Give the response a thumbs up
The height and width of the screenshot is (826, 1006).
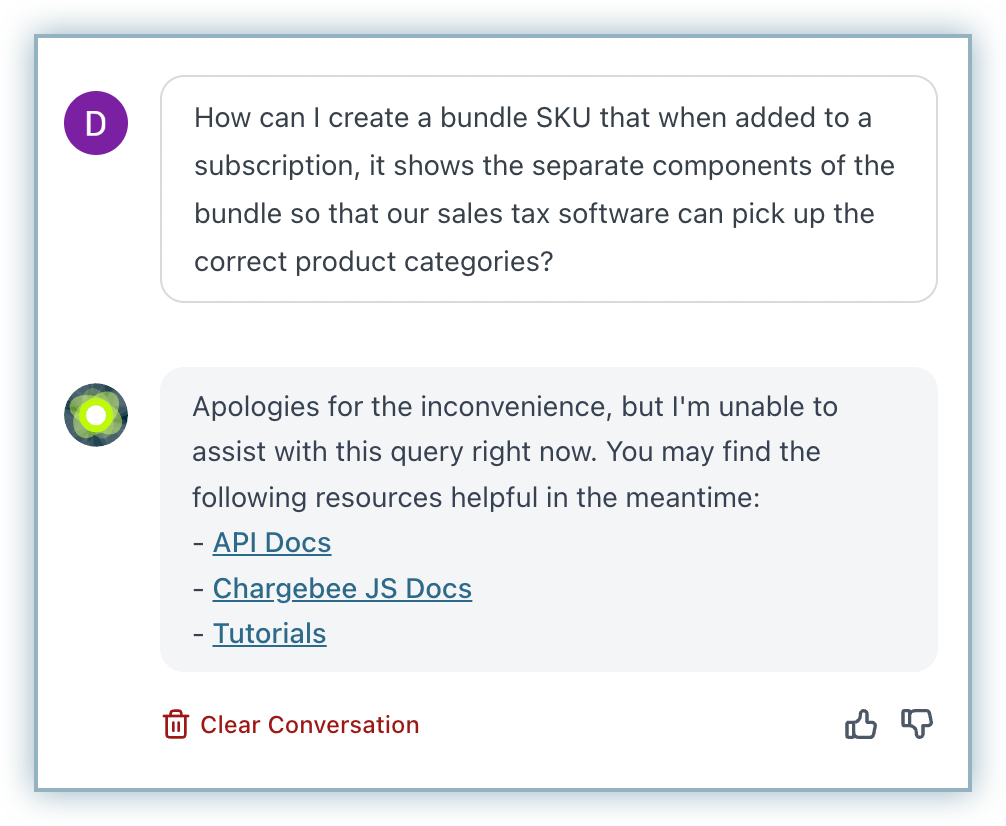[860, 725]
